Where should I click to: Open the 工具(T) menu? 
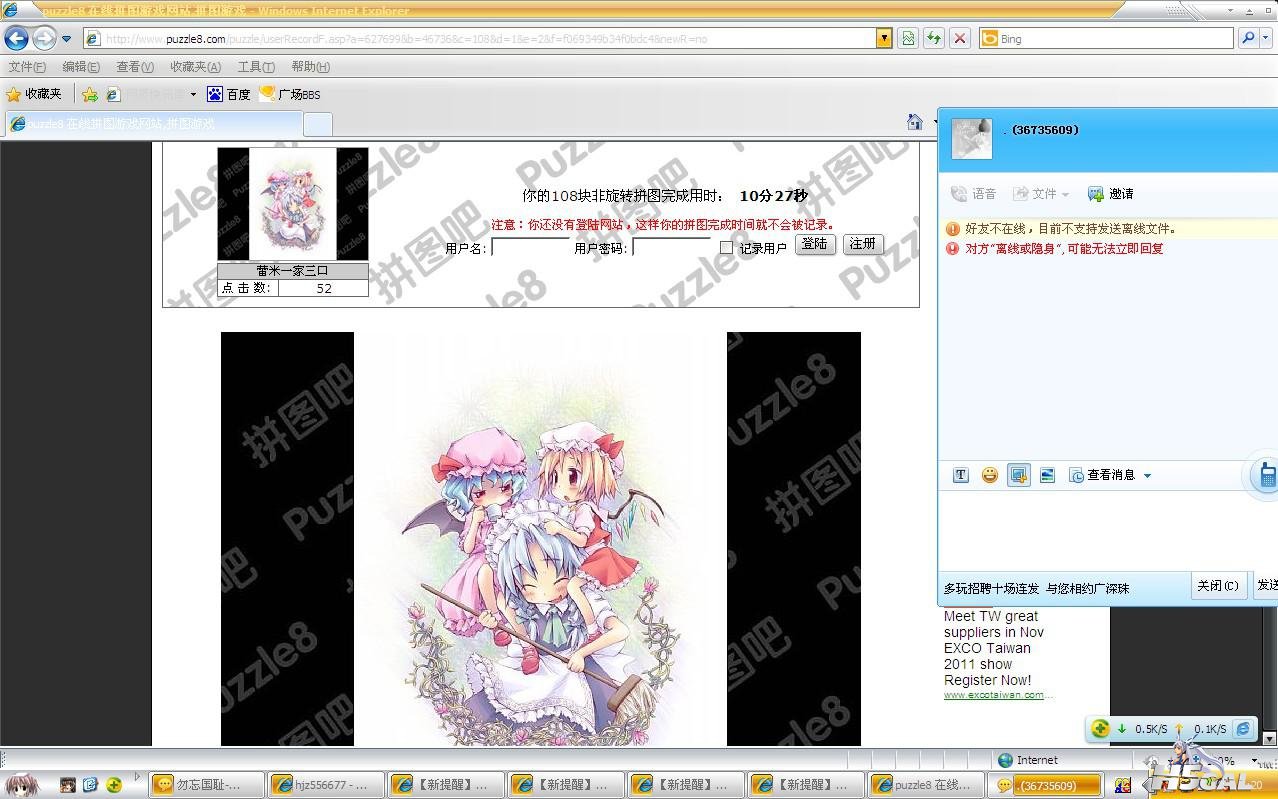[x=256, y=67]
